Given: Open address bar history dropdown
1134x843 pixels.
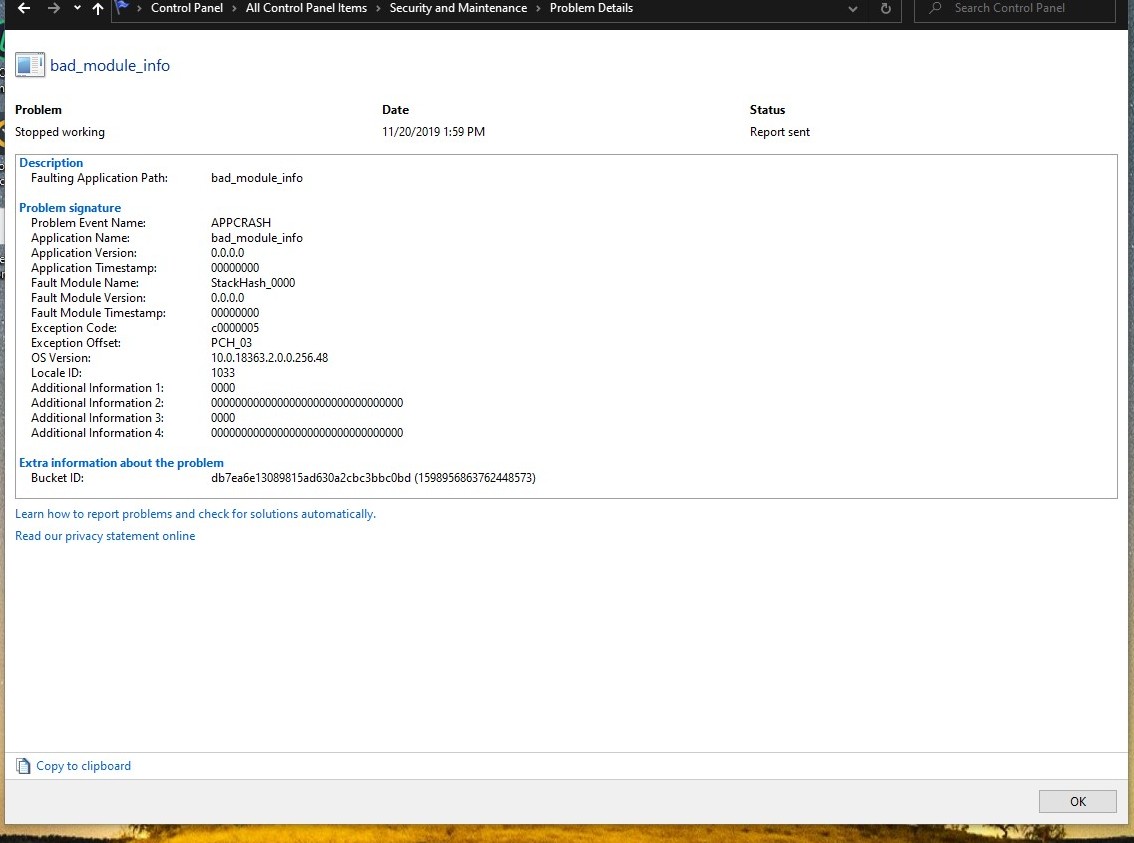Looking at the screenshot, I should tap(853, 9).
